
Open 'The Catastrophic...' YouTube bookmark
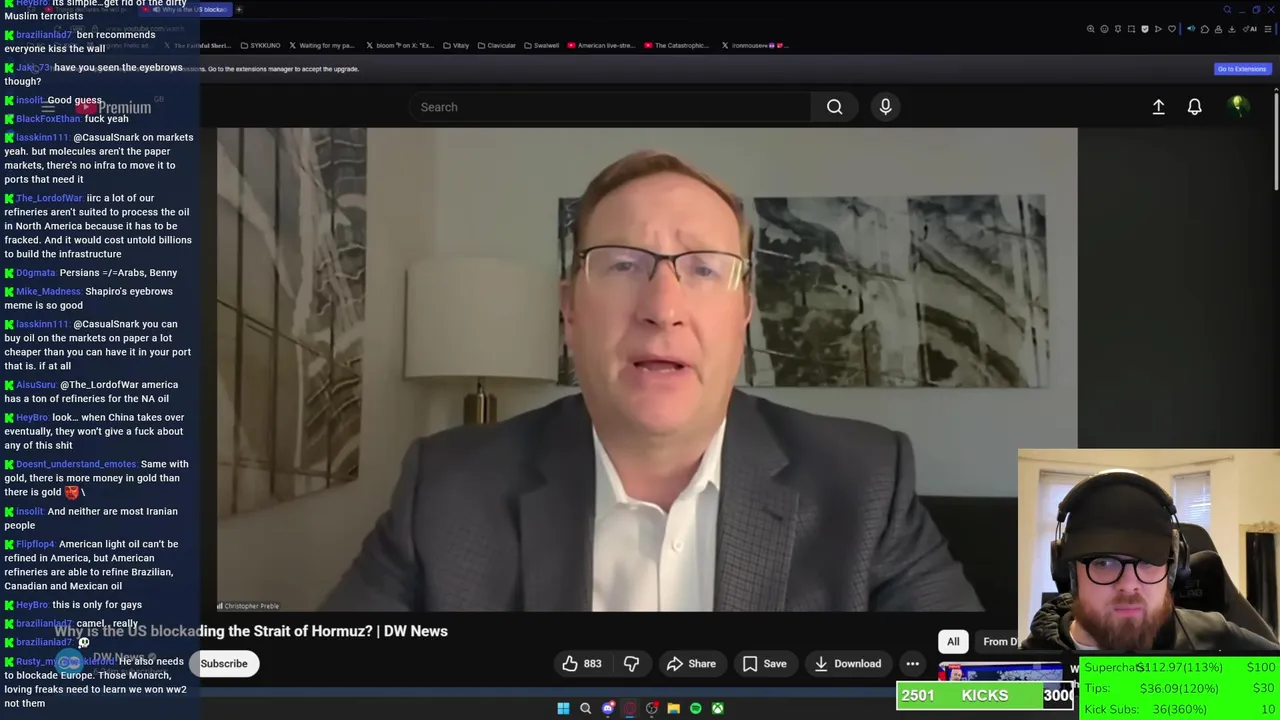pos(677,45)
